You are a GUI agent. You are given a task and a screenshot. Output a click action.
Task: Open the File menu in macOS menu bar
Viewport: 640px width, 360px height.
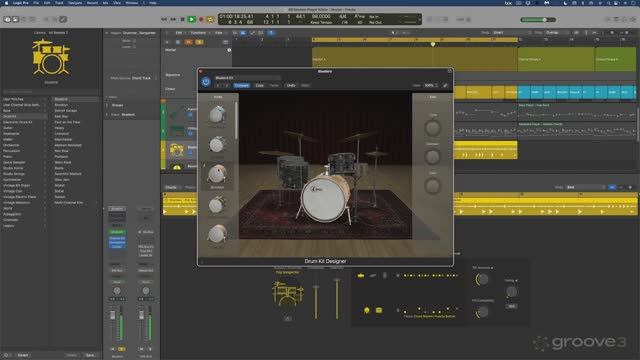[x=36, y=3]
